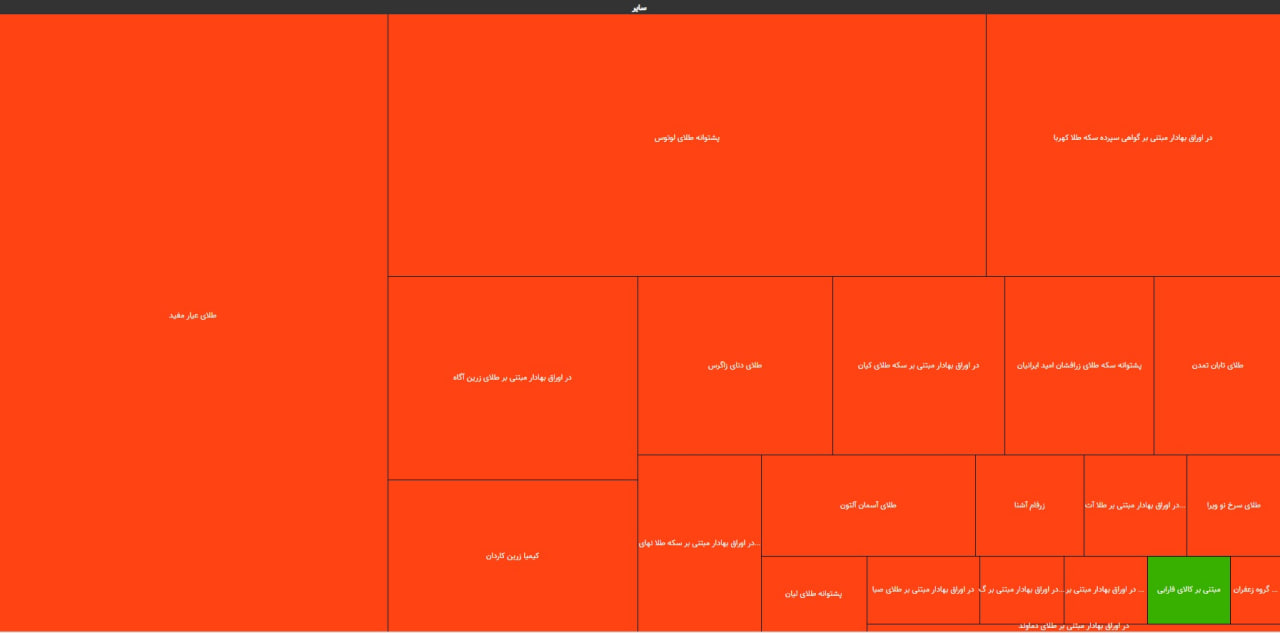Open the طلای آسمان آلتون tile

pos(868,505)
